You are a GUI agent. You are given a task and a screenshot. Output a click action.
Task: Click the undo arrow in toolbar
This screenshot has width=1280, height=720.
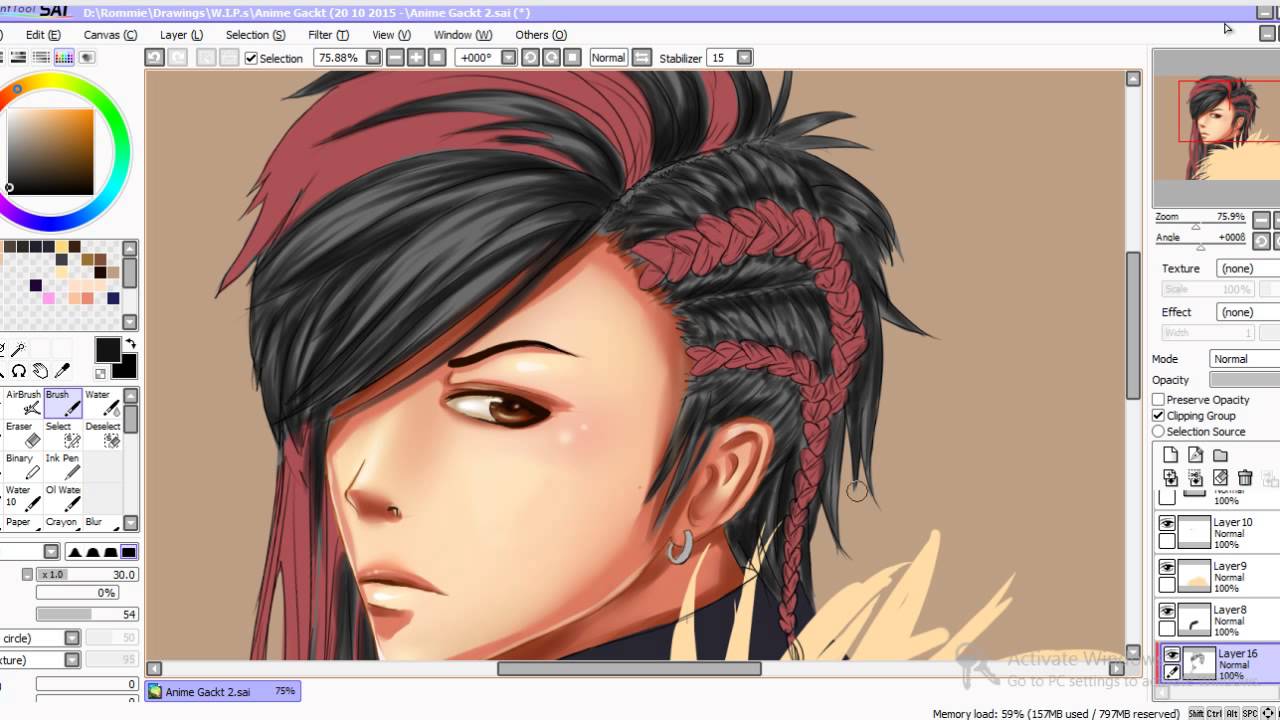(154, 58)
